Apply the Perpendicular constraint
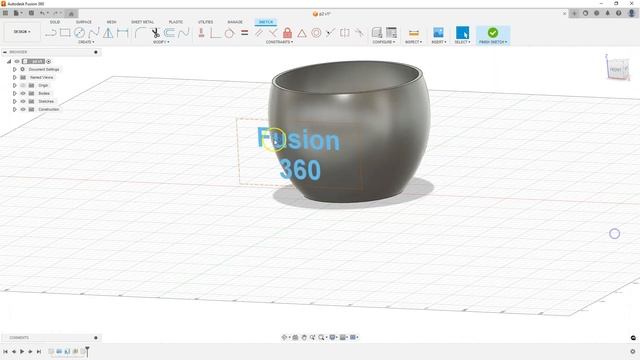640x360 pixels. click(273, 33)
